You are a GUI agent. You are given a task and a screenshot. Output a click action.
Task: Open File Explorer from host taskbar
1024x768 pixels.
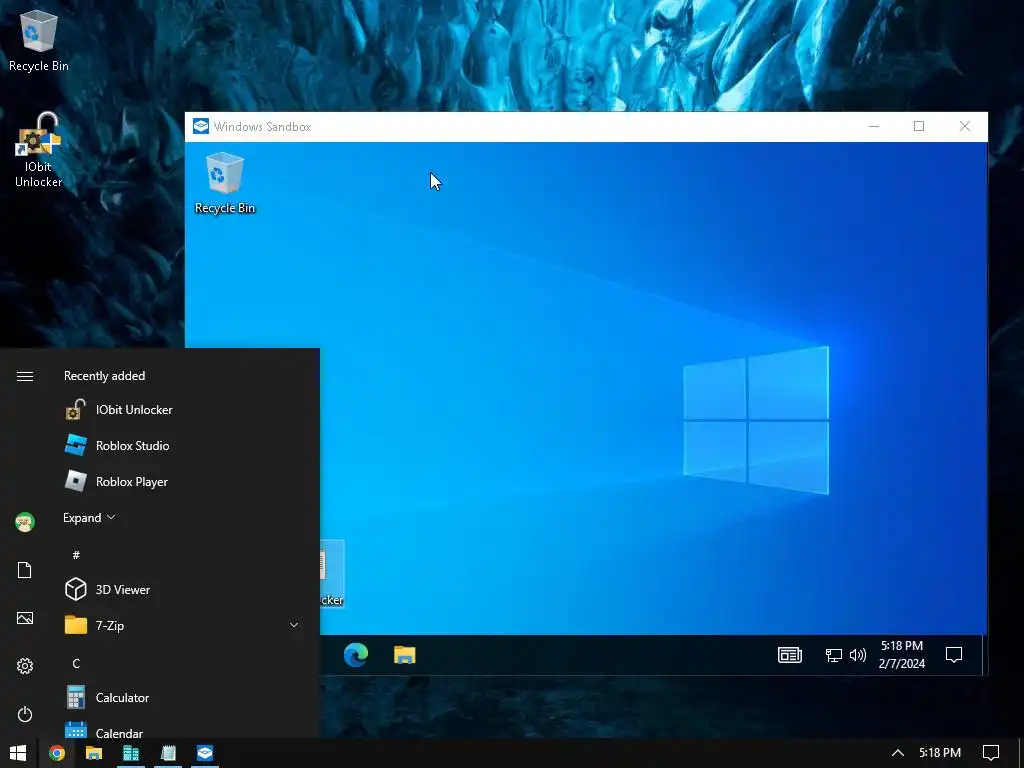94,753
